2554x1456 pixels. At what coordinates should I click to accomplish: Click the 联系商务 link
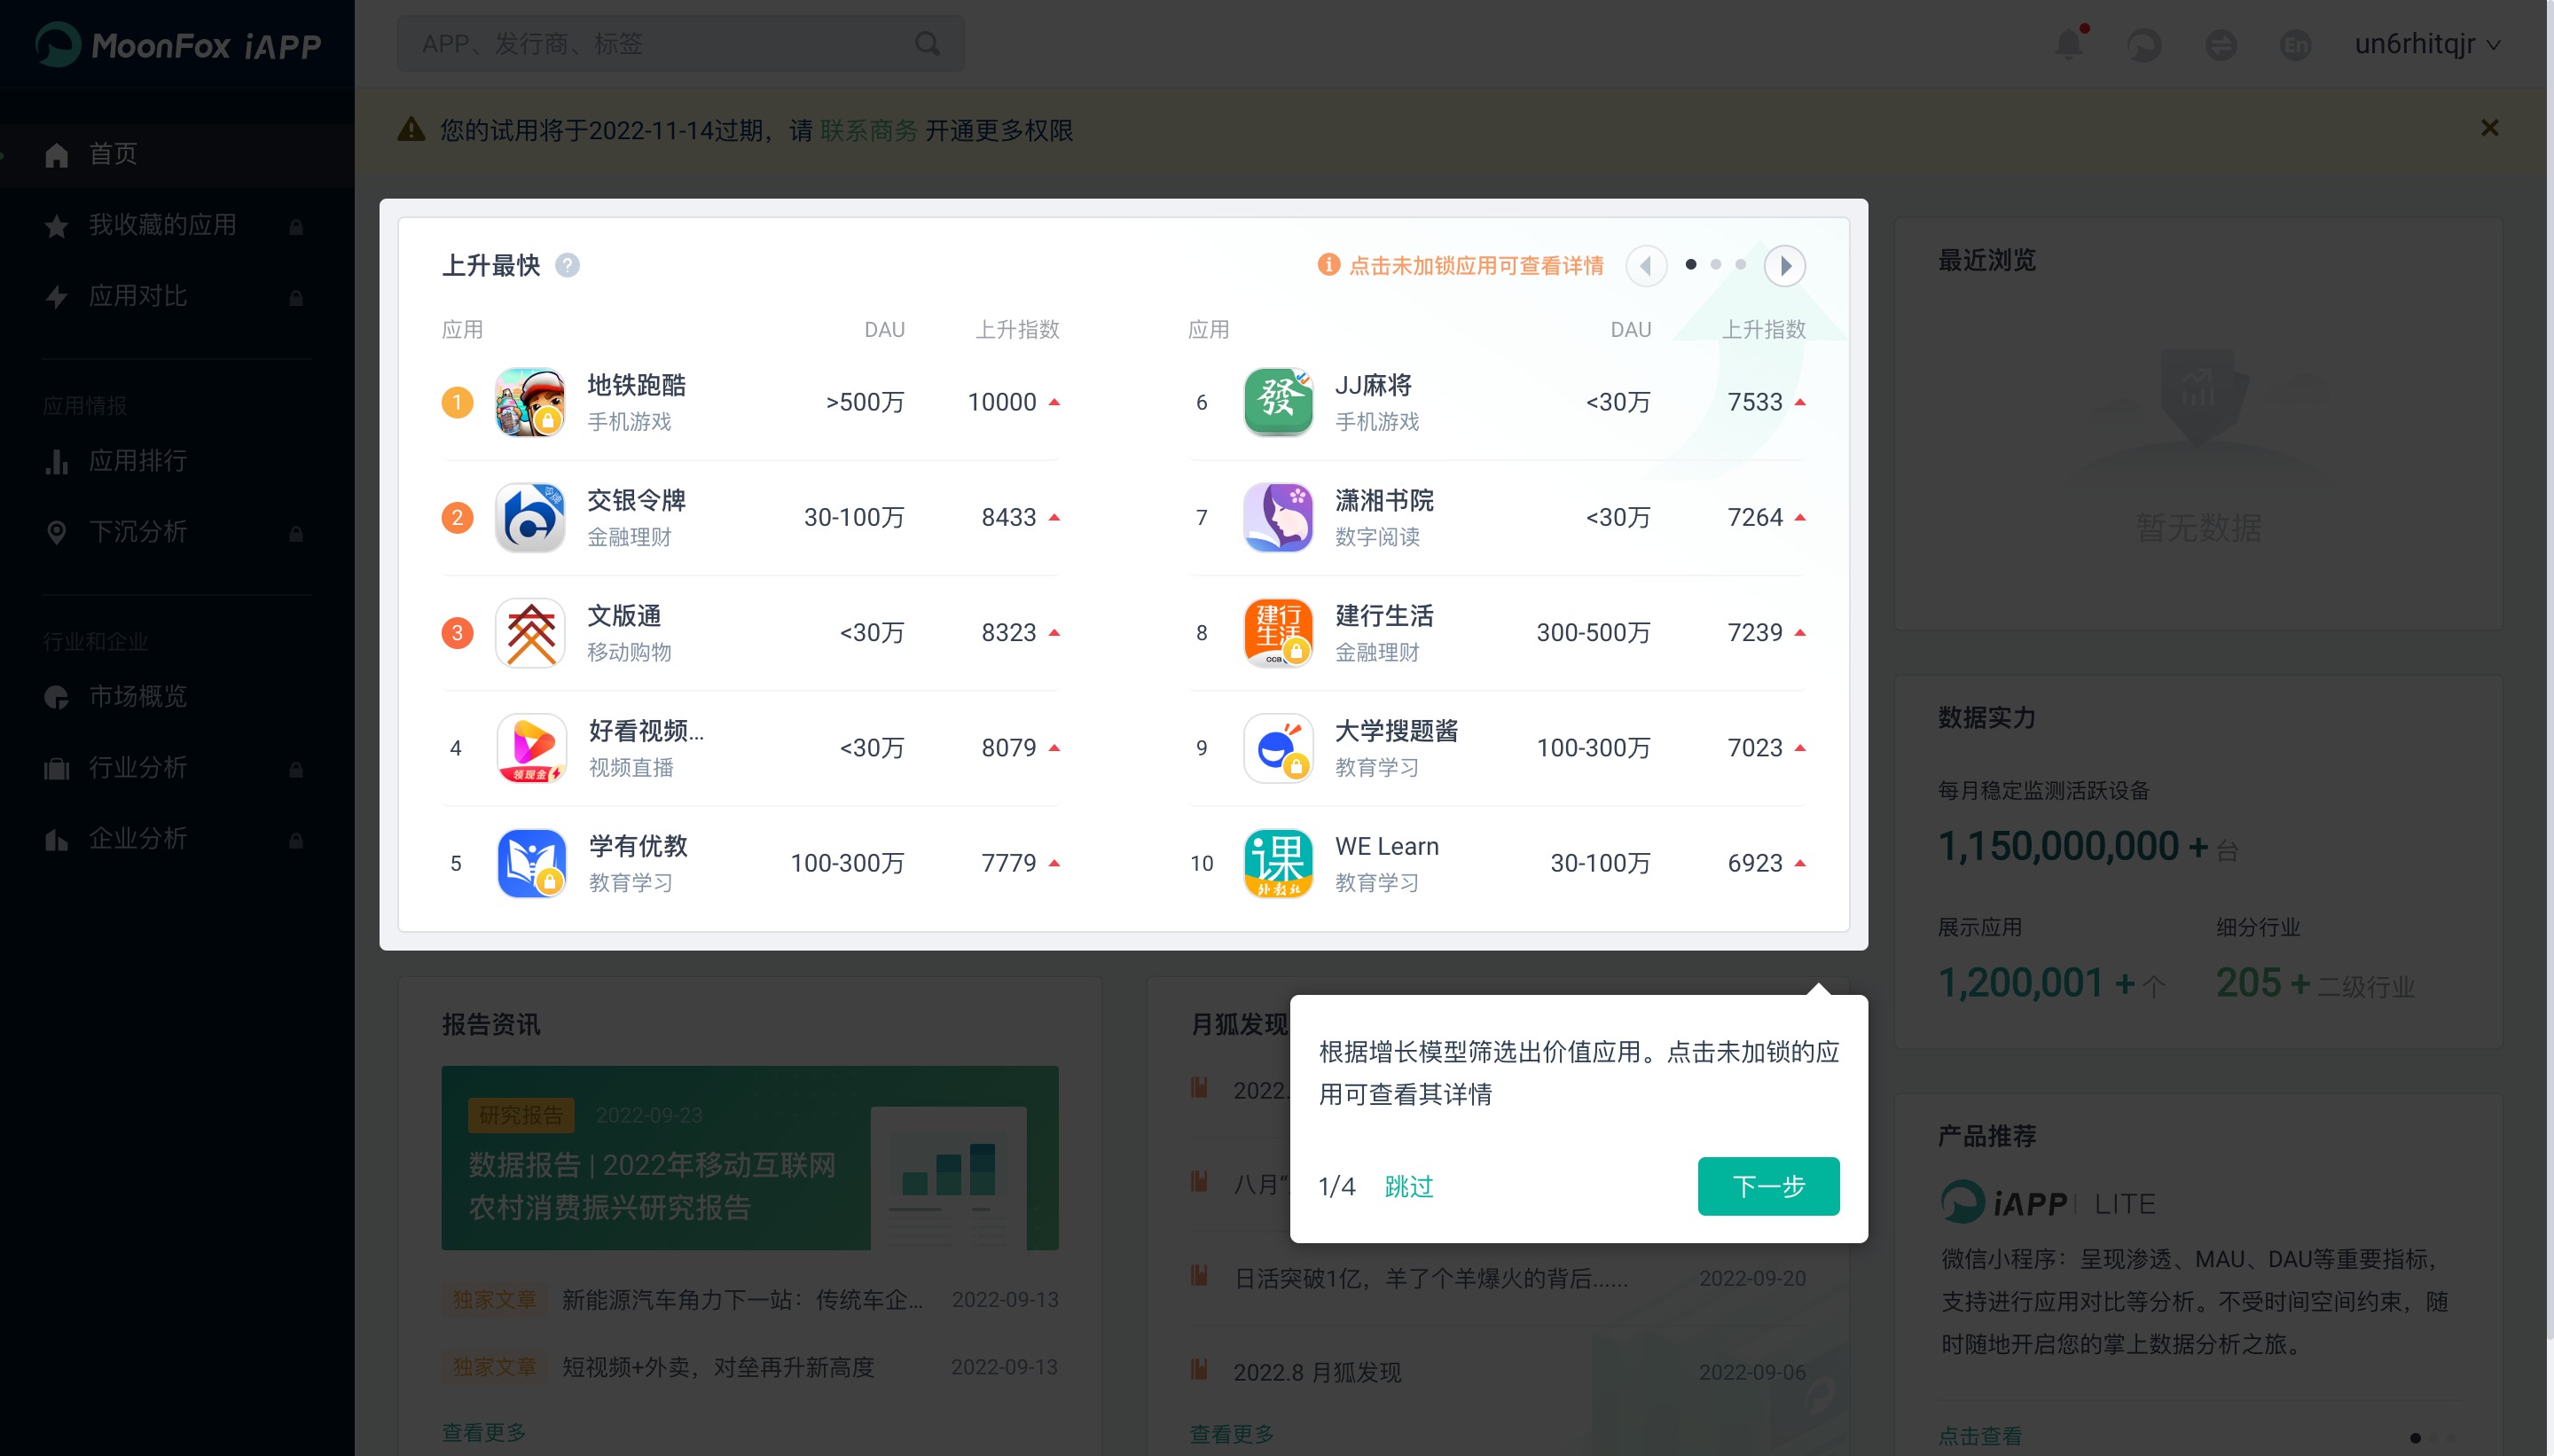(868, 130)
